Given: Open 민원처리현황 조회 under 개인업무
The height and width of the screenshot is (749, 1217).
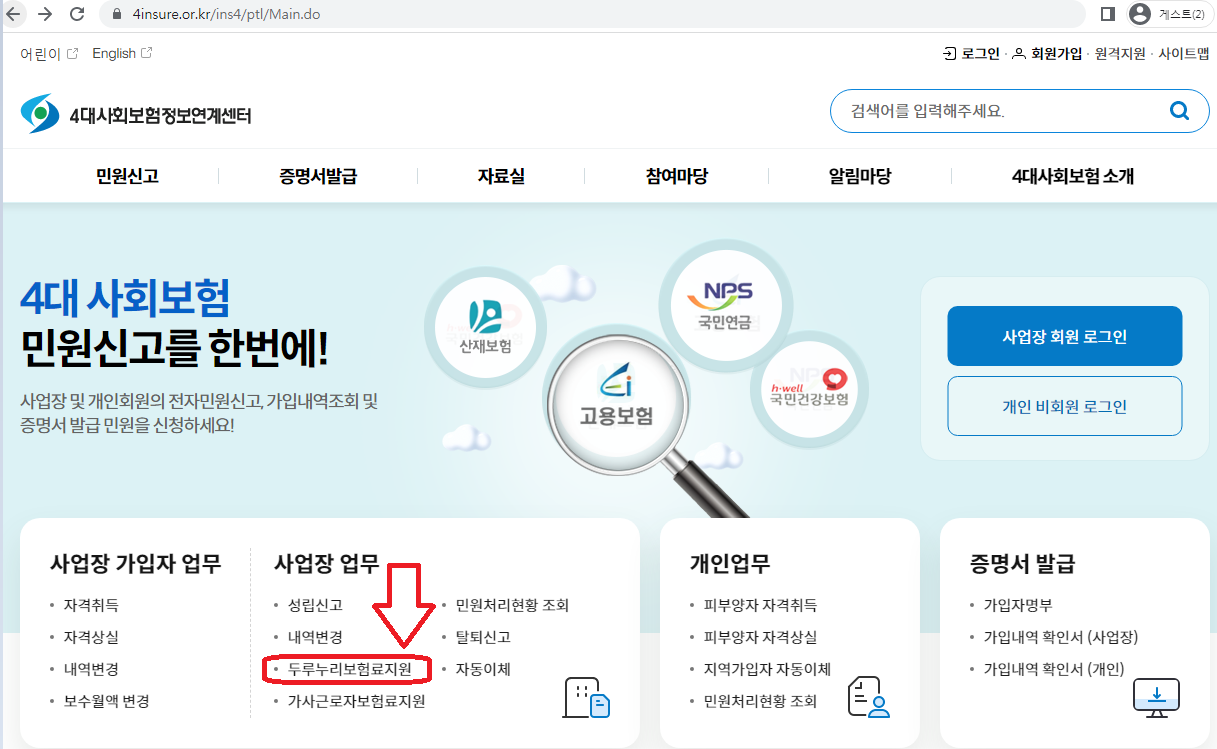Looking at the screenshot, I should coord(760,701).
